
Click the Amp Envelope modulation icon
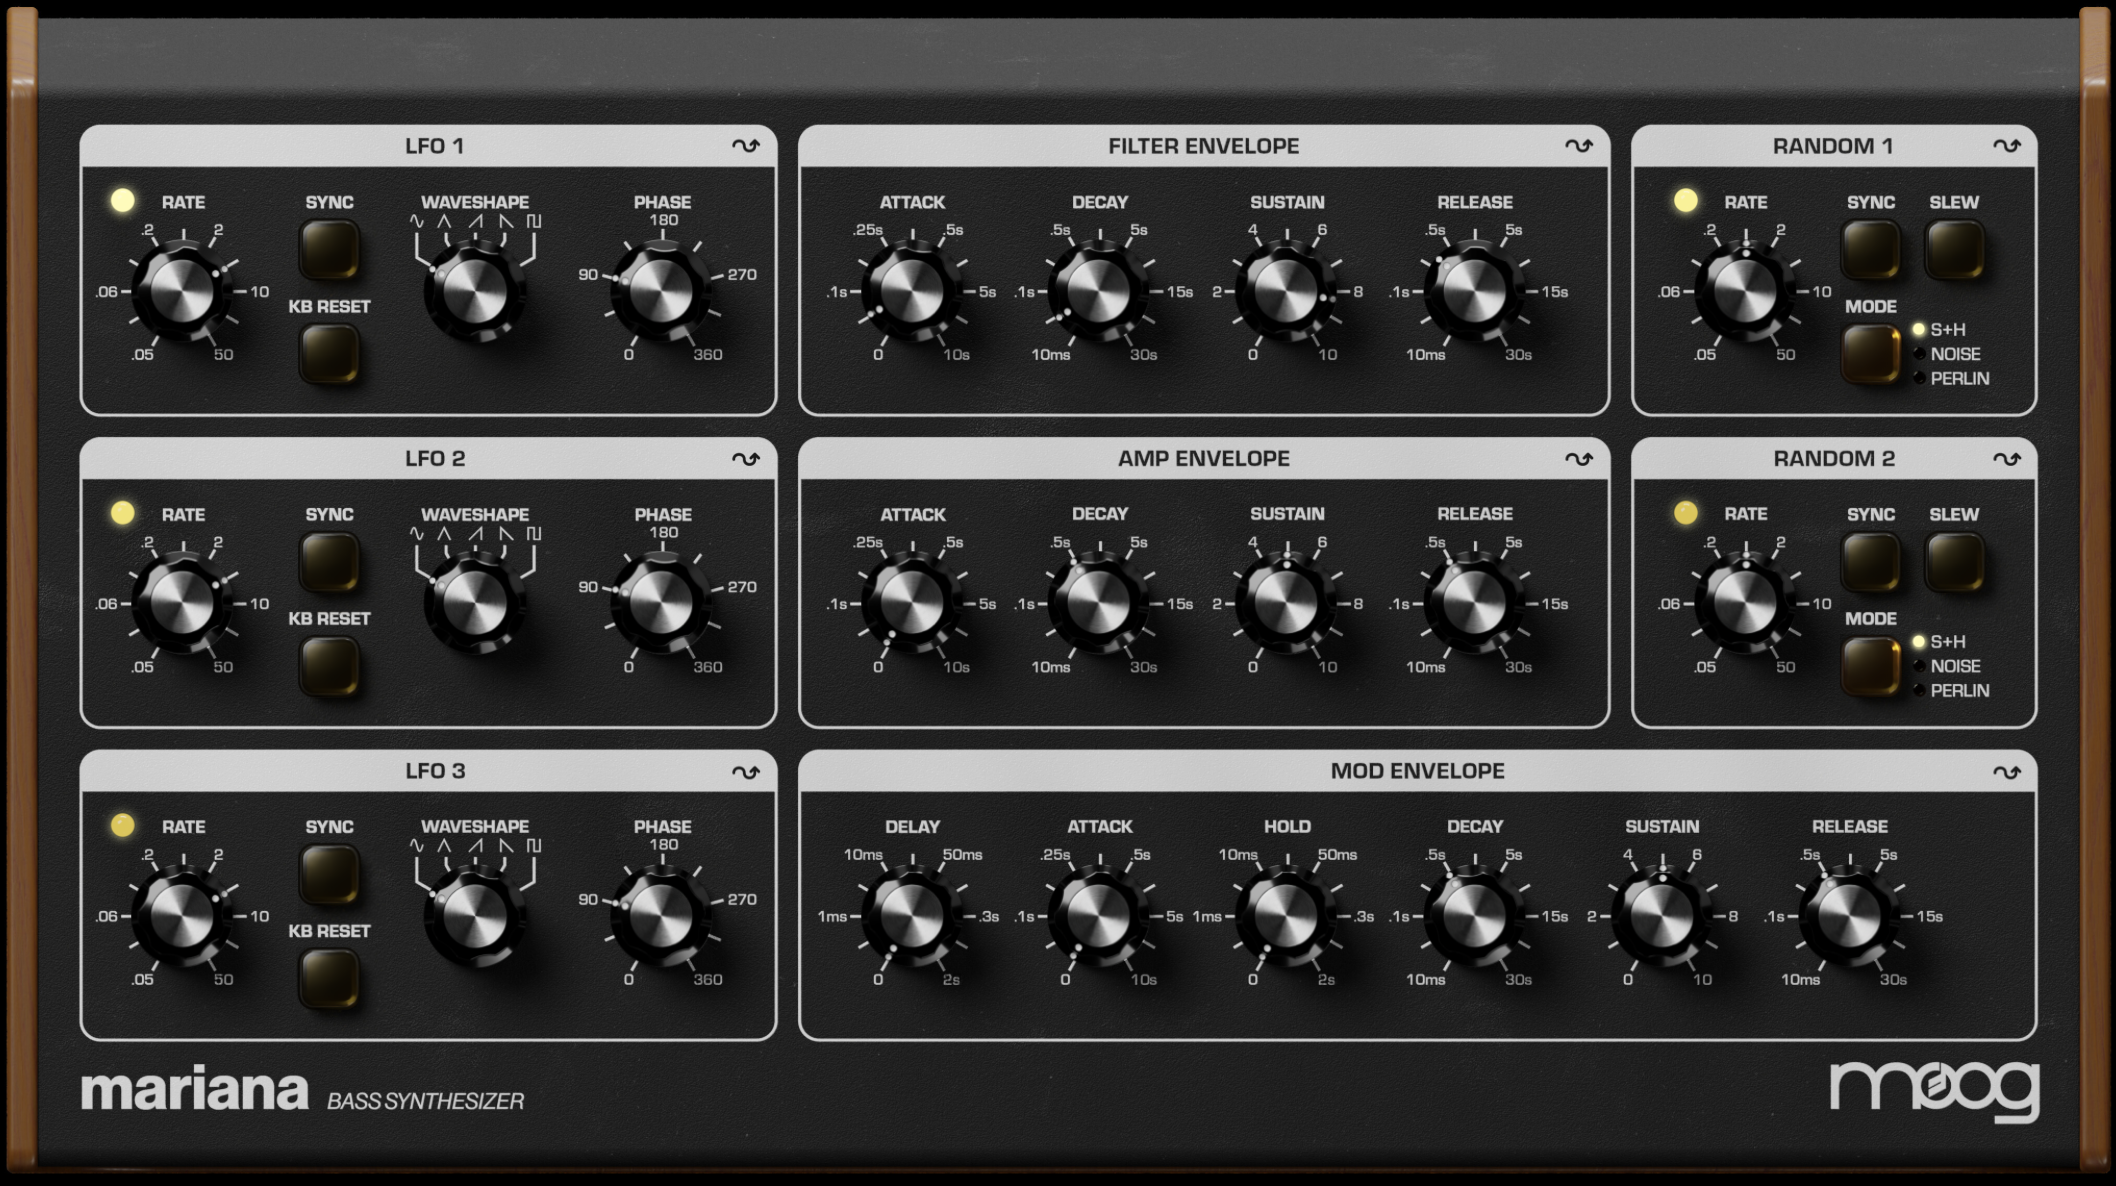coord(1578,459)
